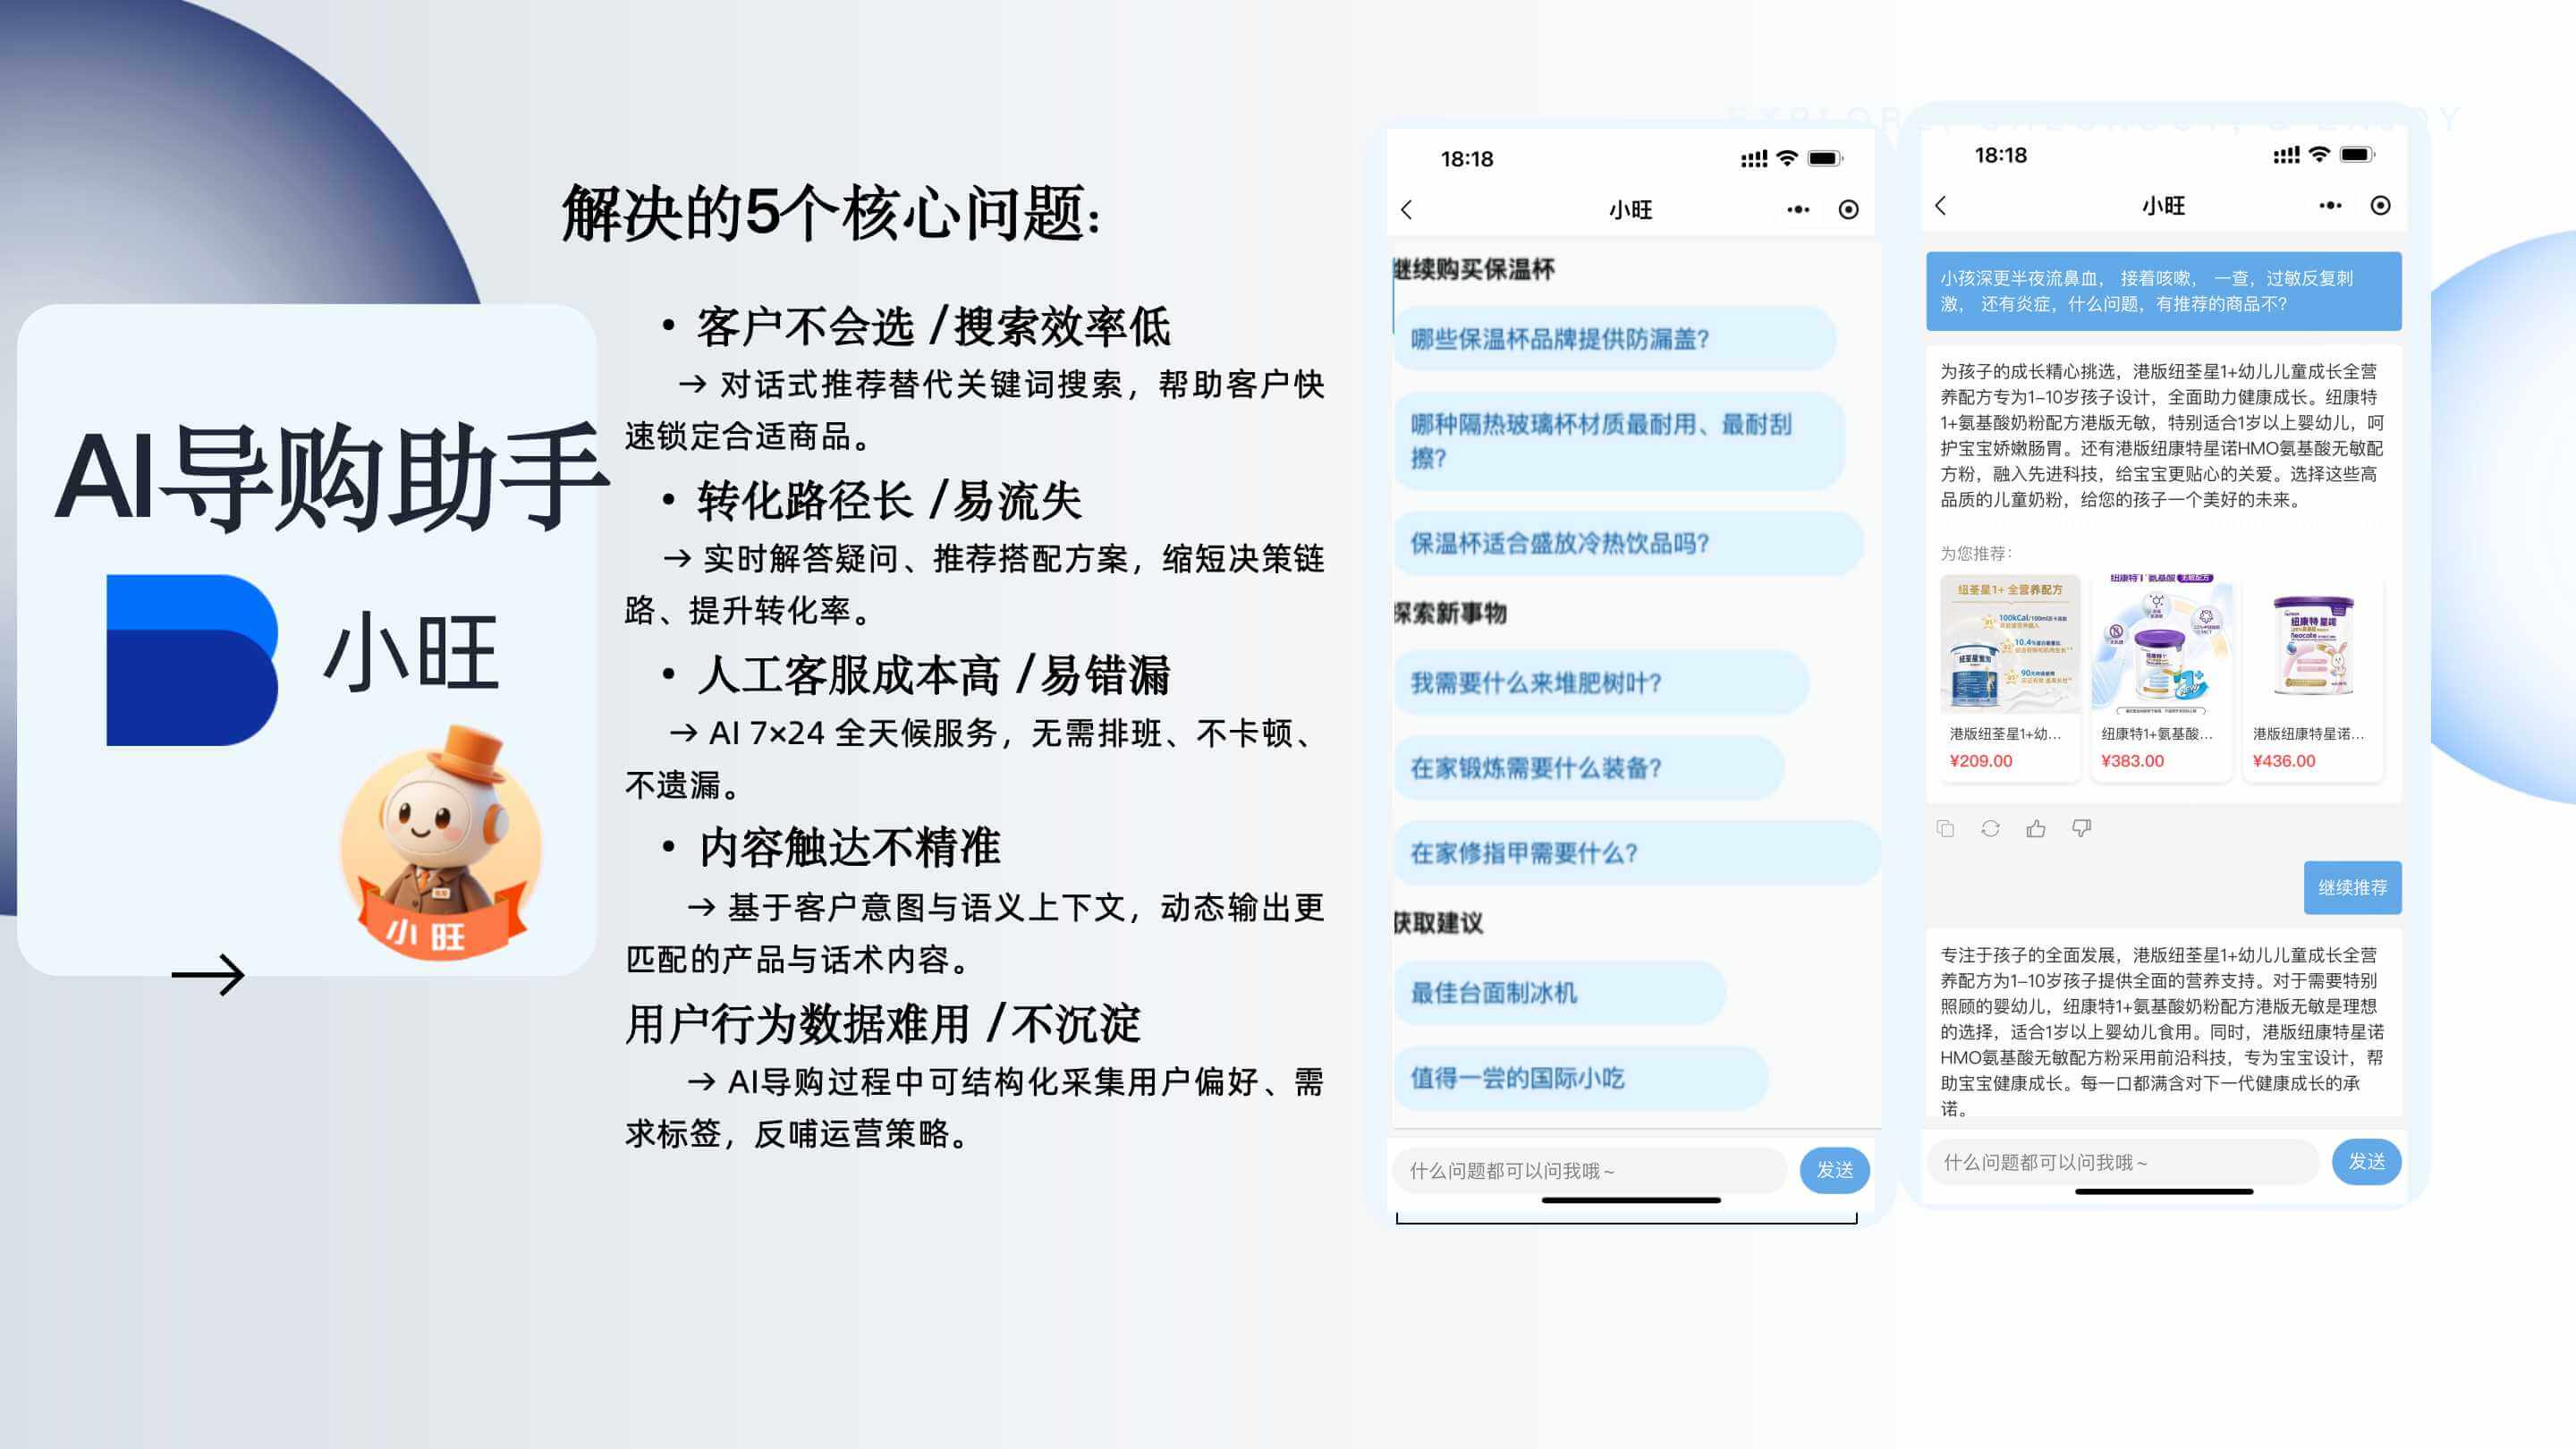The image size is (2576, 1449).
Task: Select suggestion 值得一尝的国际小吃
Action: [1581, 1078]
